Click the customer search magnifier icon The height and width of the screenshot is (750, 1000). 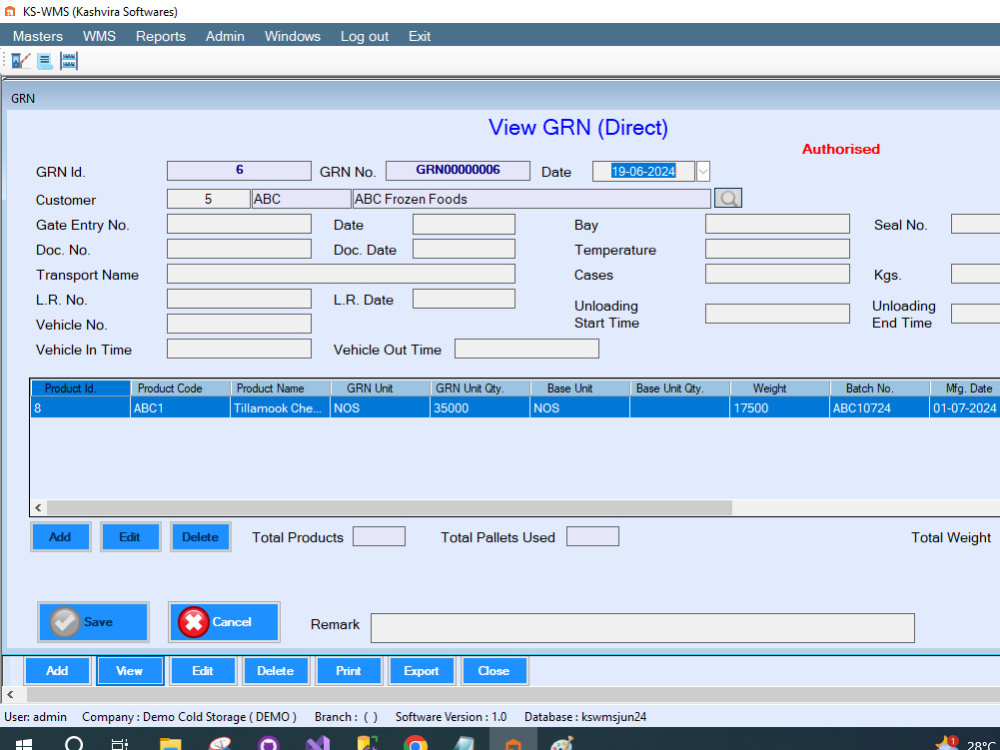coord(728,198)
